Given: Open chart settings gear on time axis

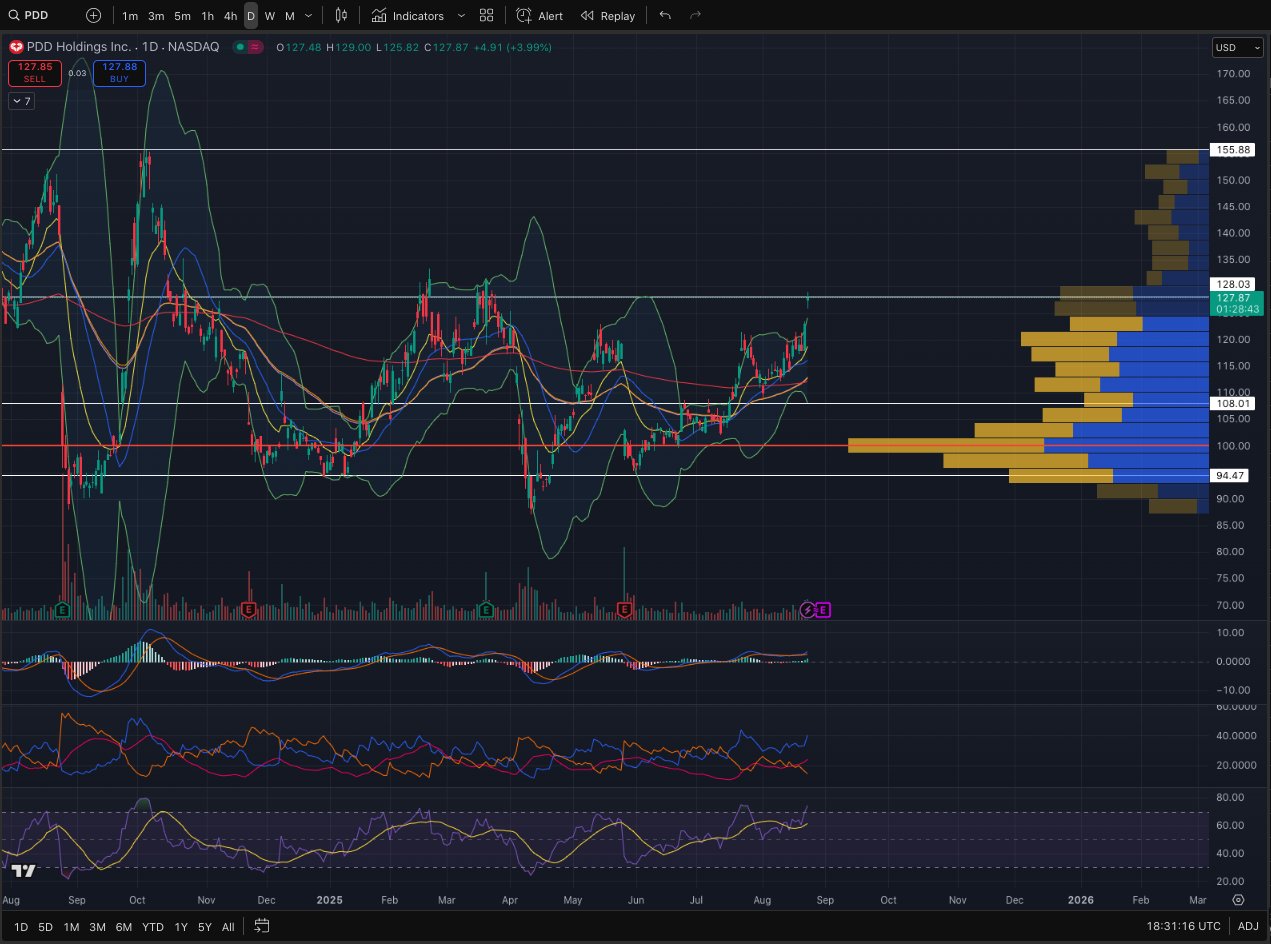Looking at the screenshot, I should 1238,899.
